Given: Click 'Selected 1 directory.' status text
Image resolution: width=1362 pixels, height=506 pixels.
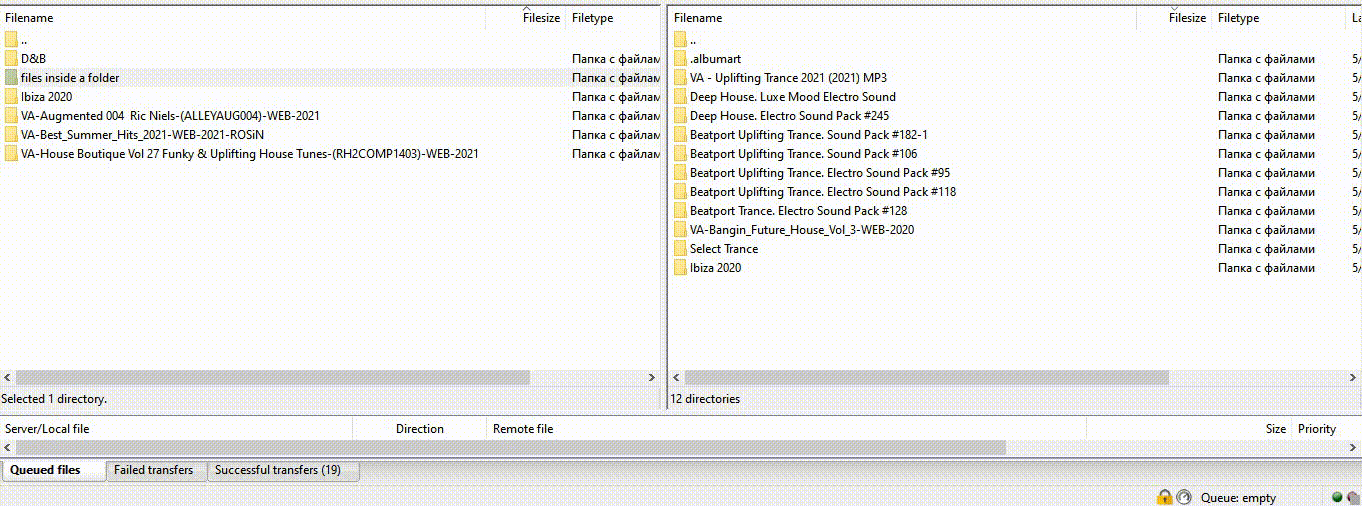Looking at the screenshot, I should tap(54, 399).
